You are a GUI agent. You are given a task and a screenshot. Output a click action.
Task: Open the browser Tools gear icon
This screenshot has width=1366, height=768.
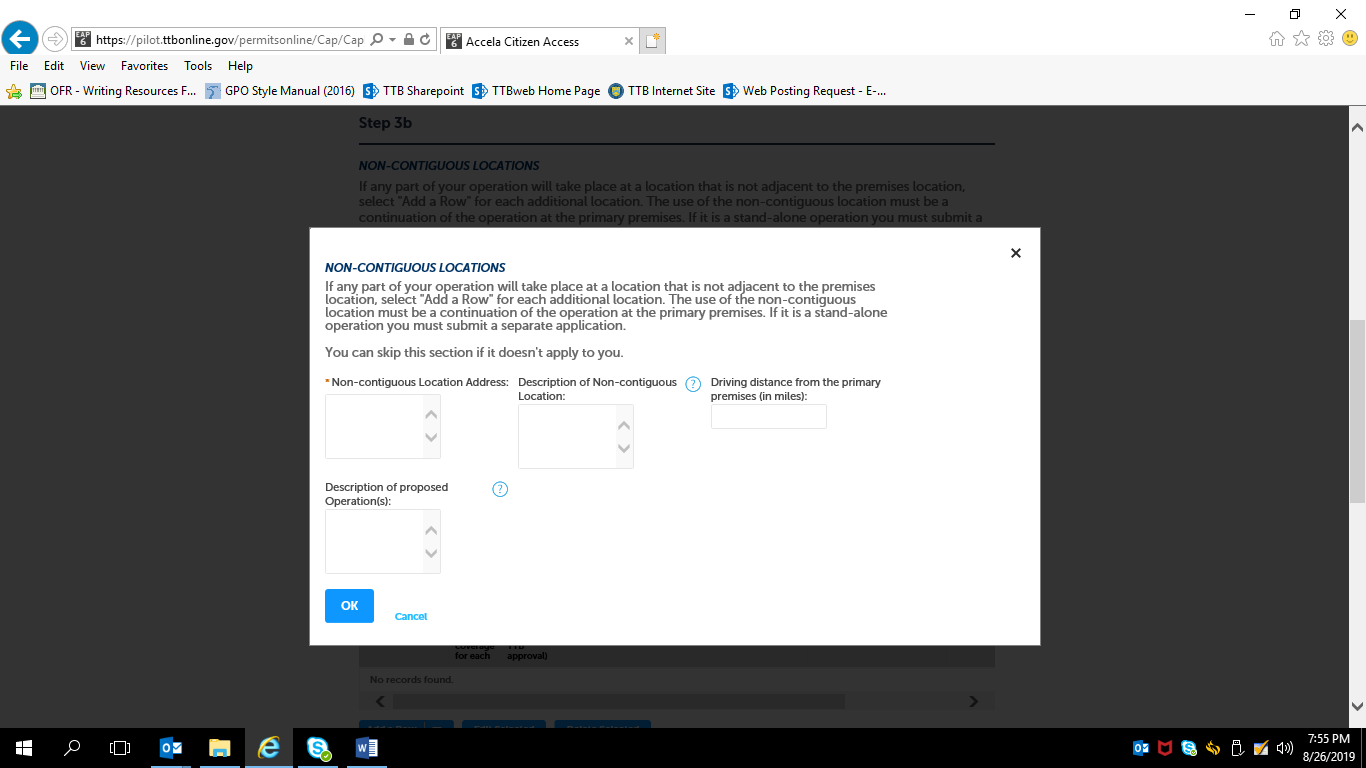pyautogui.click(x=1326, y=39)
